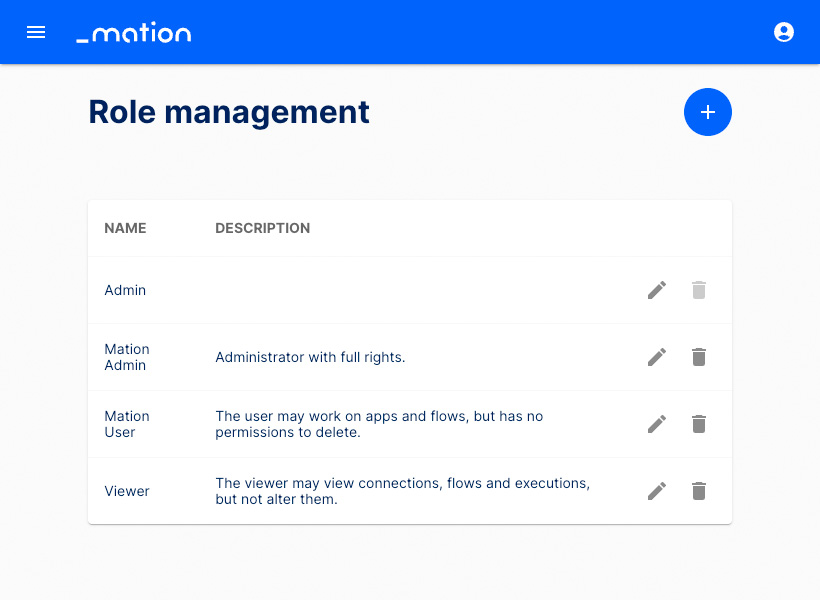Click the NAME column header
The image size is (820, 600).
(125, 228)
